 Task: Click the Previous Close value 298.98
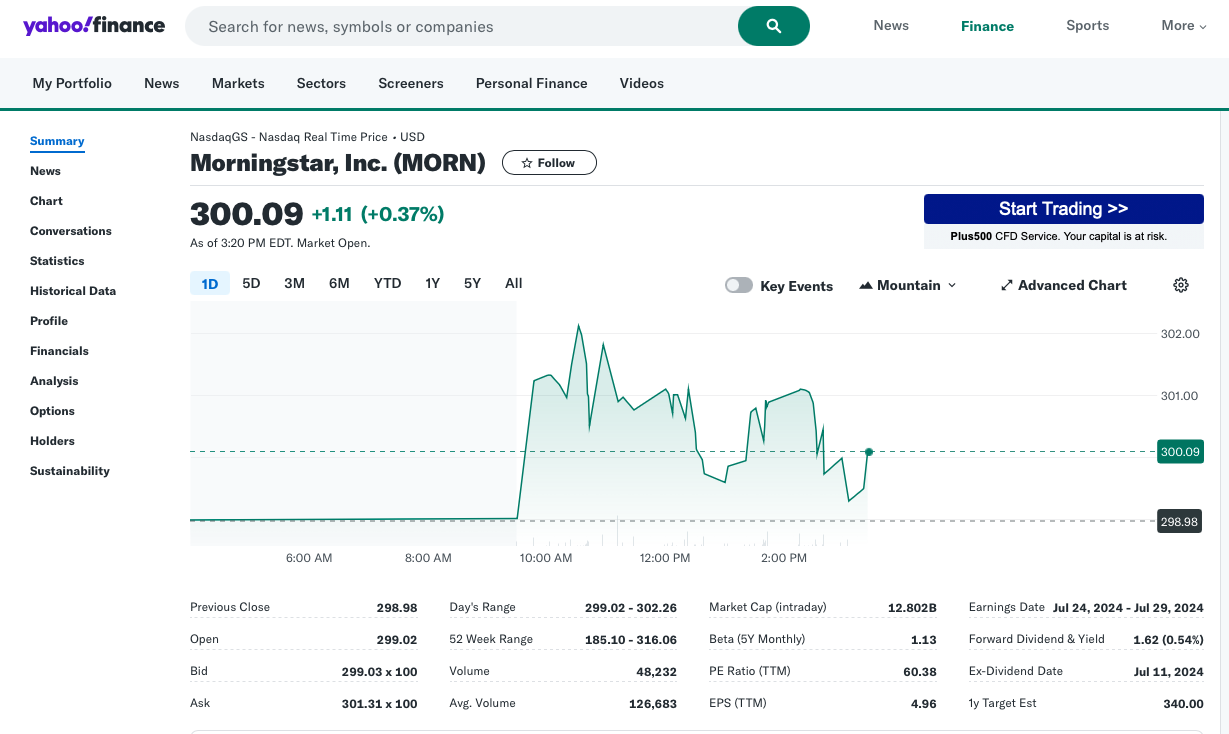click(397, 607)
